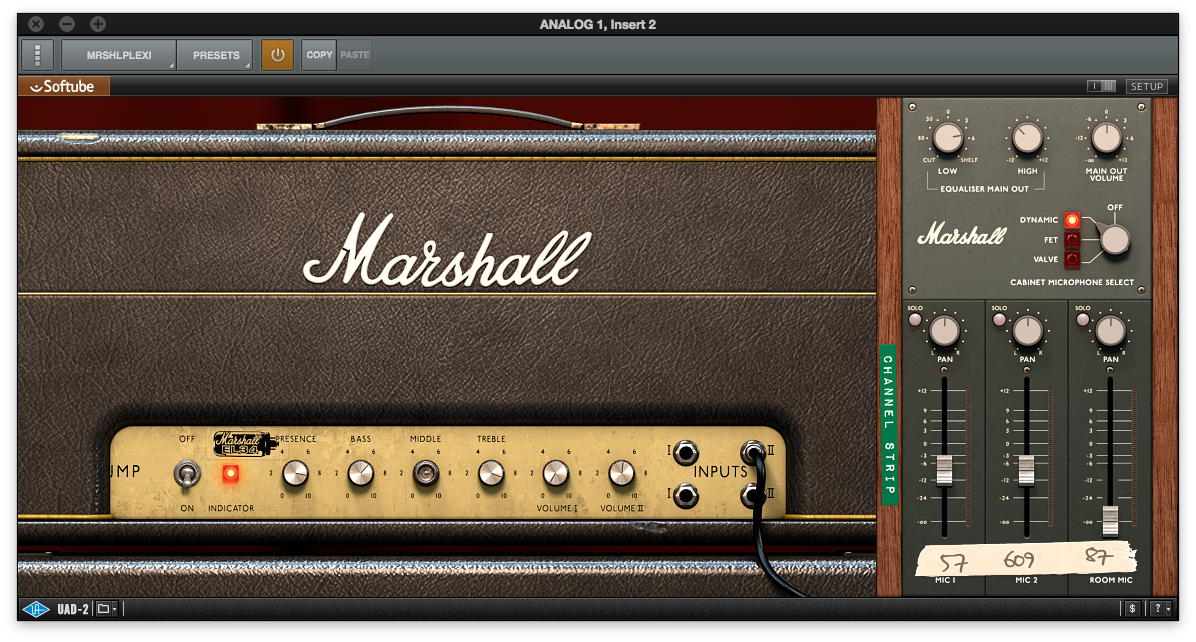Viewport: 1196px width, 642px height.
Task: Open the question mark help menu
Action: coord(1160,608)
